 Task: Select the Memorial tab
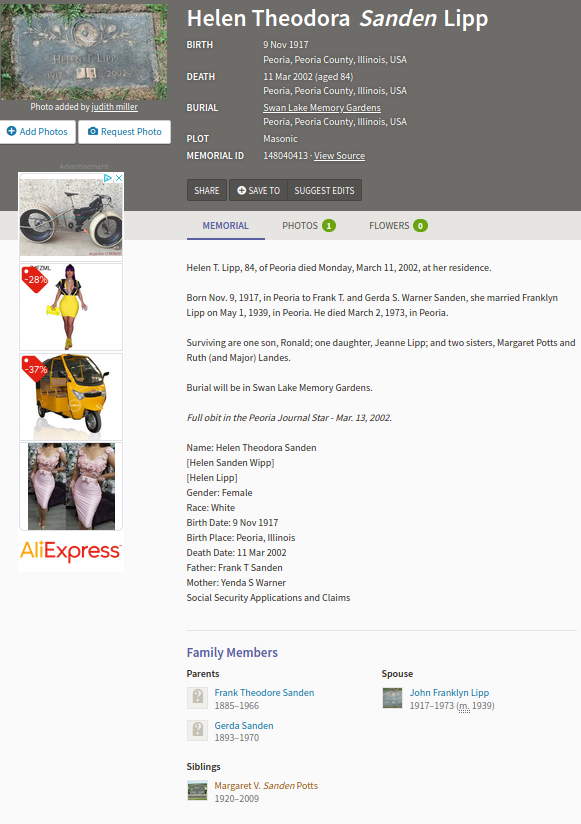pyautogui.click(x=226, y=225)
